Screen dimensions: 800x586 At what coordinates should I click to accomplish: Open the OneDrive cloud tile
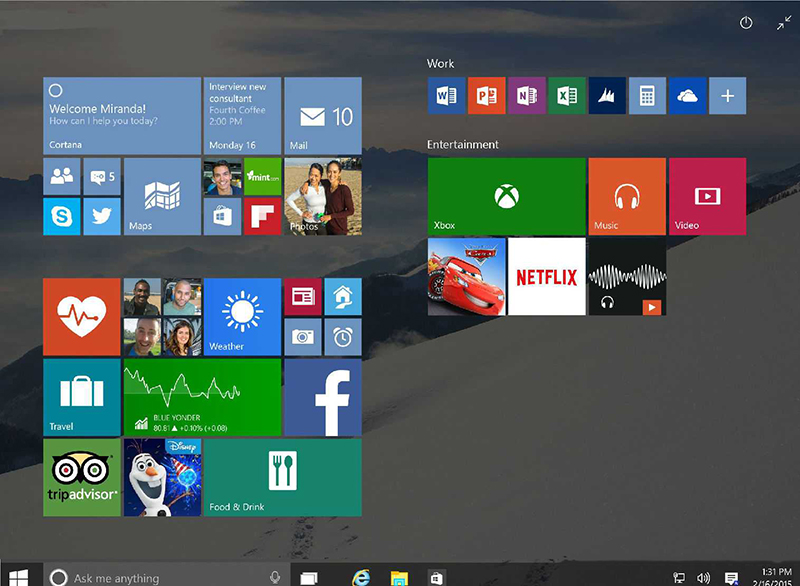688,96
